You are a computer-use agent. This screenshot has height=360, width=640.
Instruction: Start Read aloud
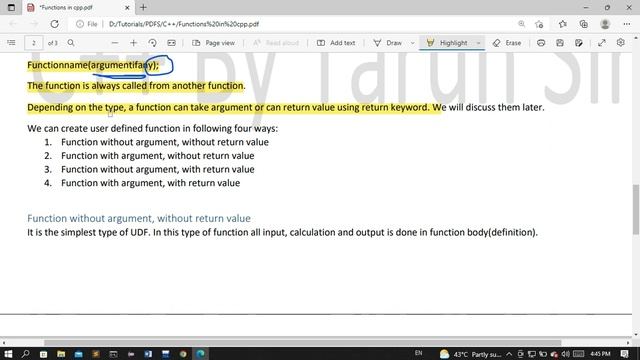(276, 42)
